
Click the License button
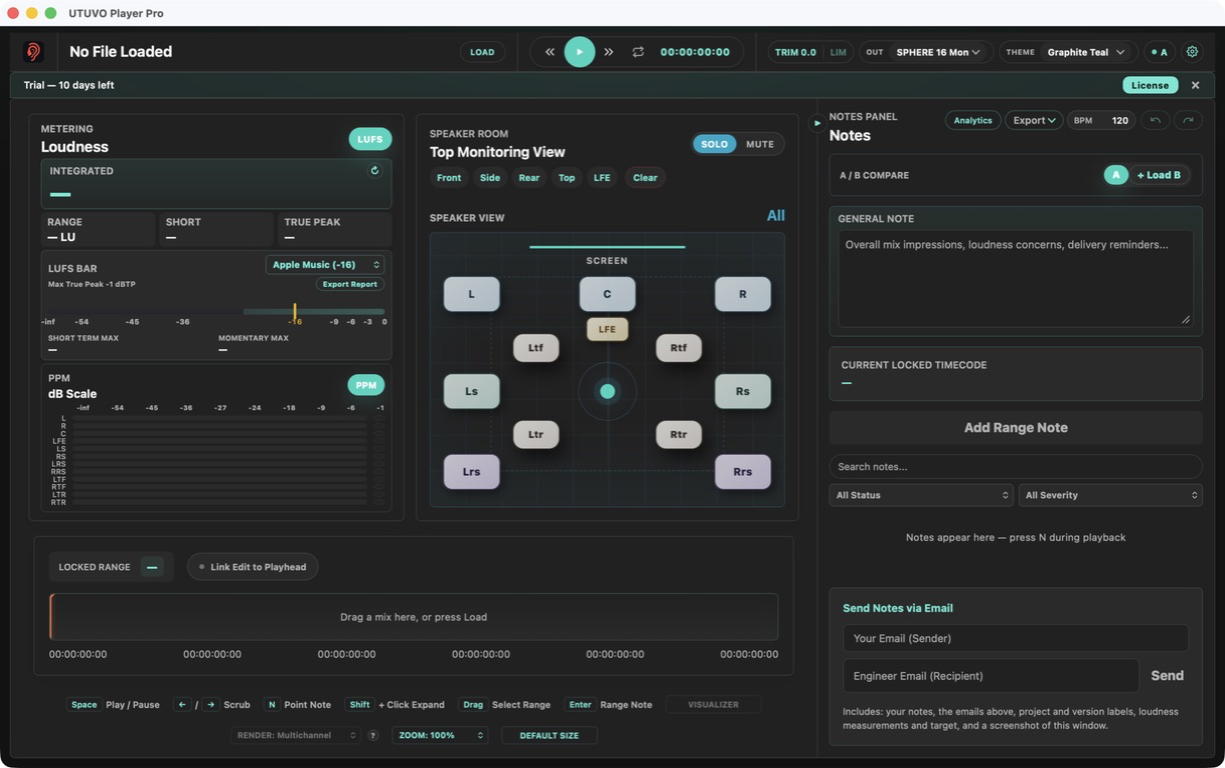tap(1150, 85)
